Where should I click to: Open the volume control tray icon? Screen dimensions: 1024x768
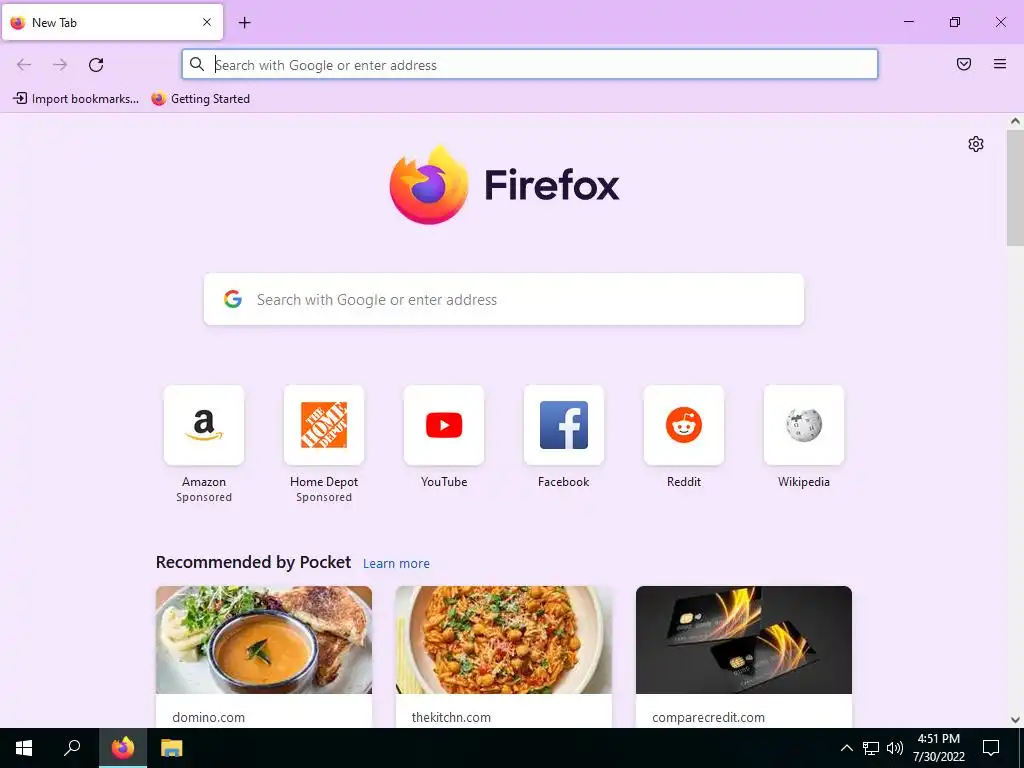pyautogui.click(x=895, y=748)
